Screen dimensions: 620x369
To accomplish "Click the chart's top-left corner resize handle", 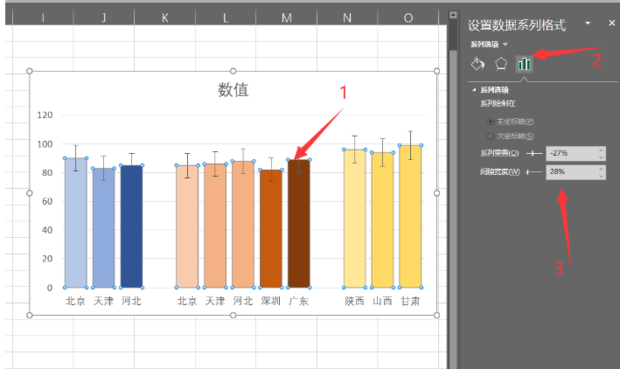I will (x=29, y=71).
